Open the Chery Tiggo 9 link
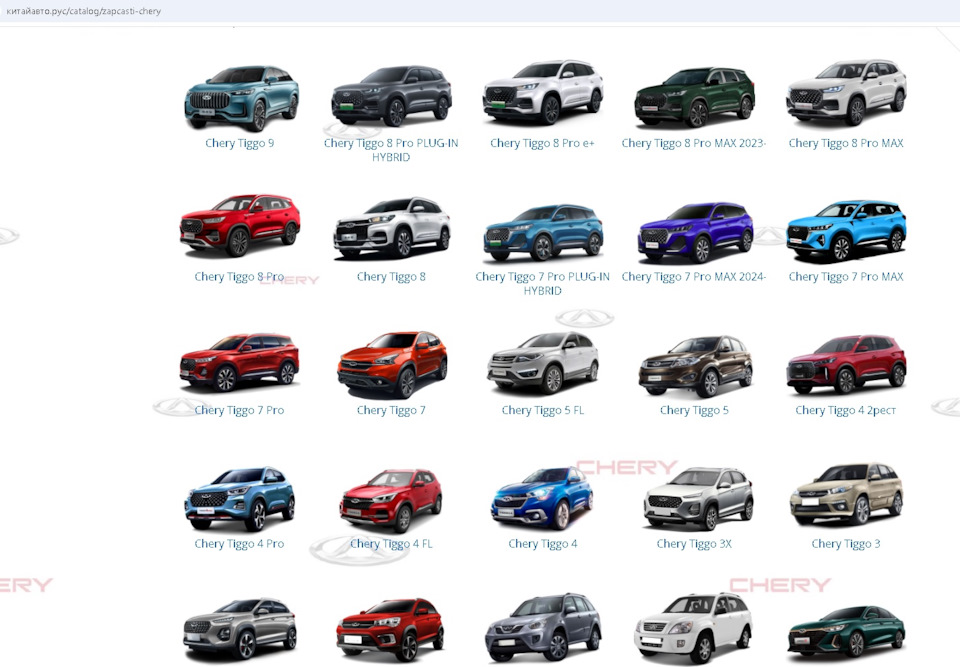960x667 pixels. coord(239,143)
